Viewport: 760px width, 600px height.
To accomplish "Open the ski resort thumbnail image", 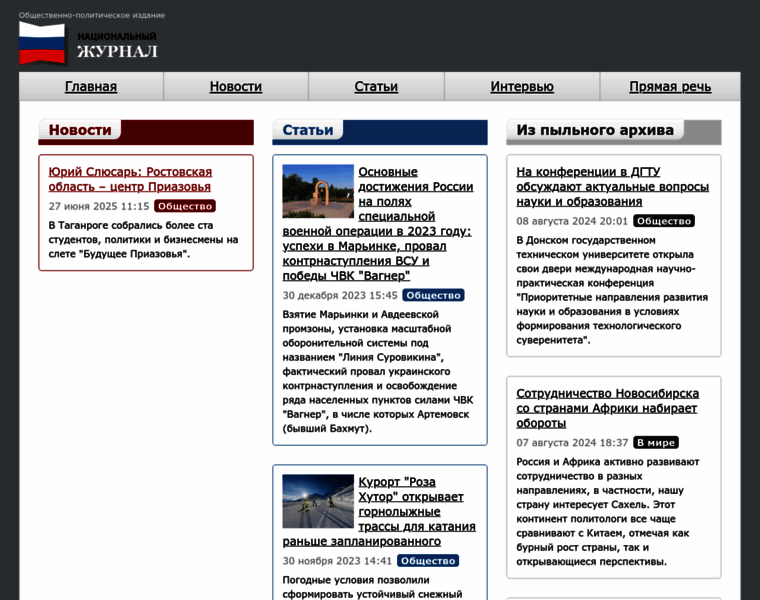I will coord(318,501).
